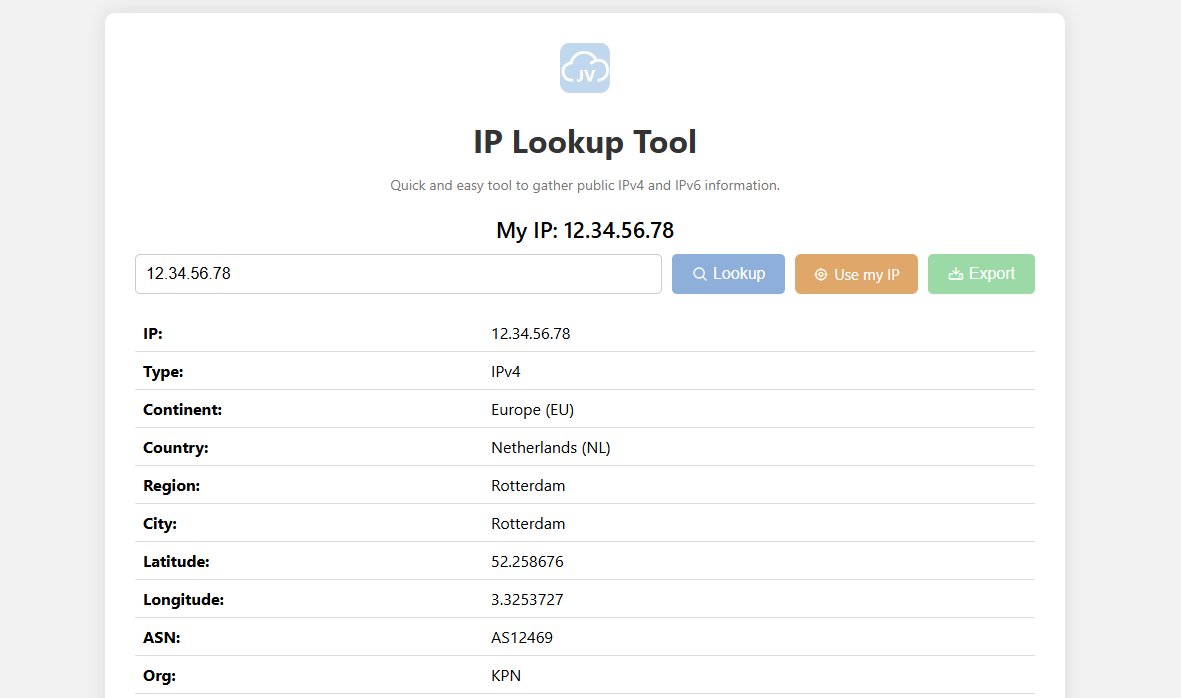Select the latitude value 52.258676
Viewport: 1181px width, 698px height.
point(527,562)
